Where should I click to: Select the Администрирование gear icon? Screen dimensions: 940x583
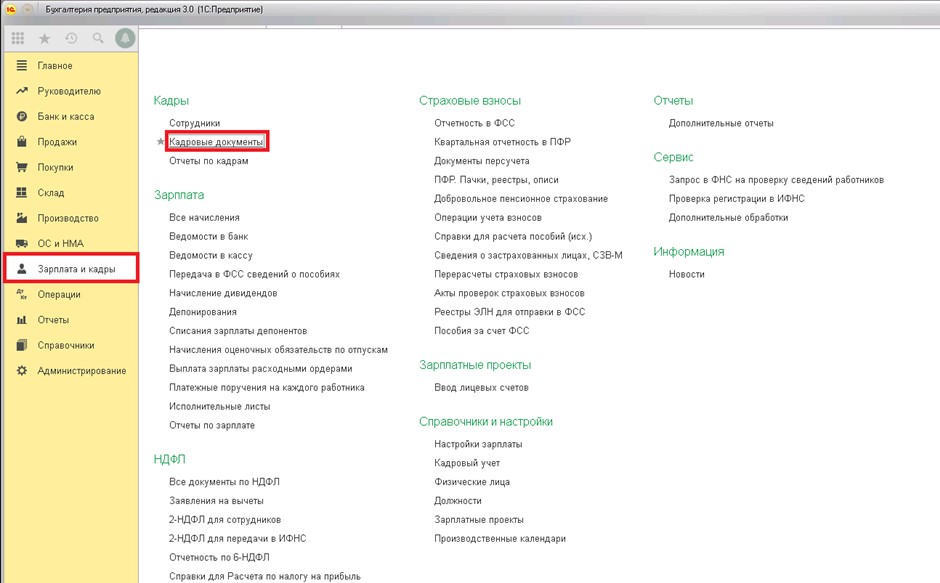(x=21, y=371)
